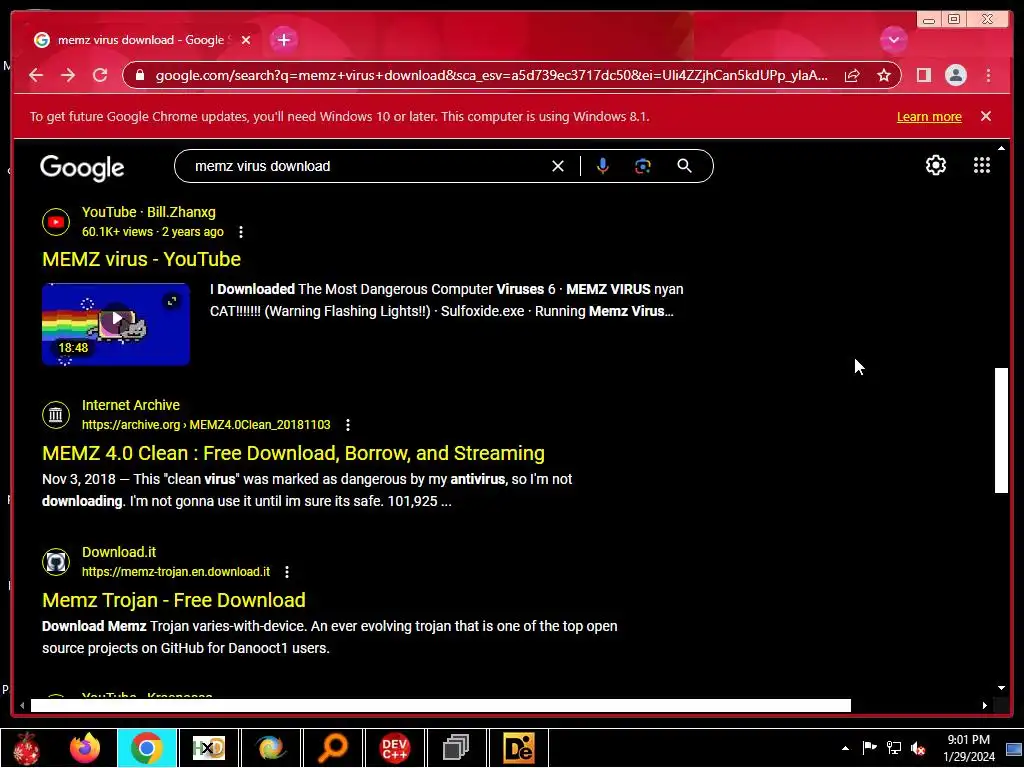Reload the Google search page
1024x768 pixels.
pyautogui.click(x=100, y=75)
